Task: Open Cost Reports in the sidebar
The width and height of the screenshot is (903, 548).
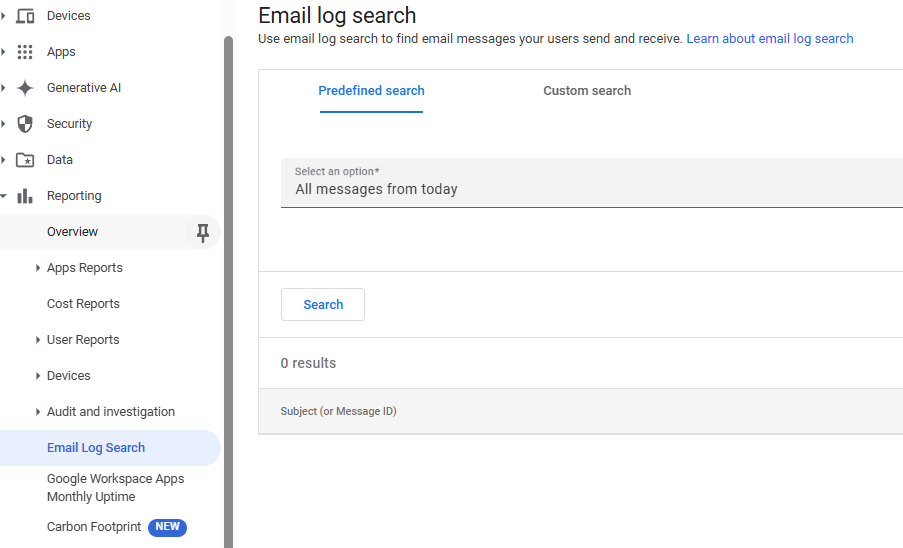Action: (x=83, y=304)
